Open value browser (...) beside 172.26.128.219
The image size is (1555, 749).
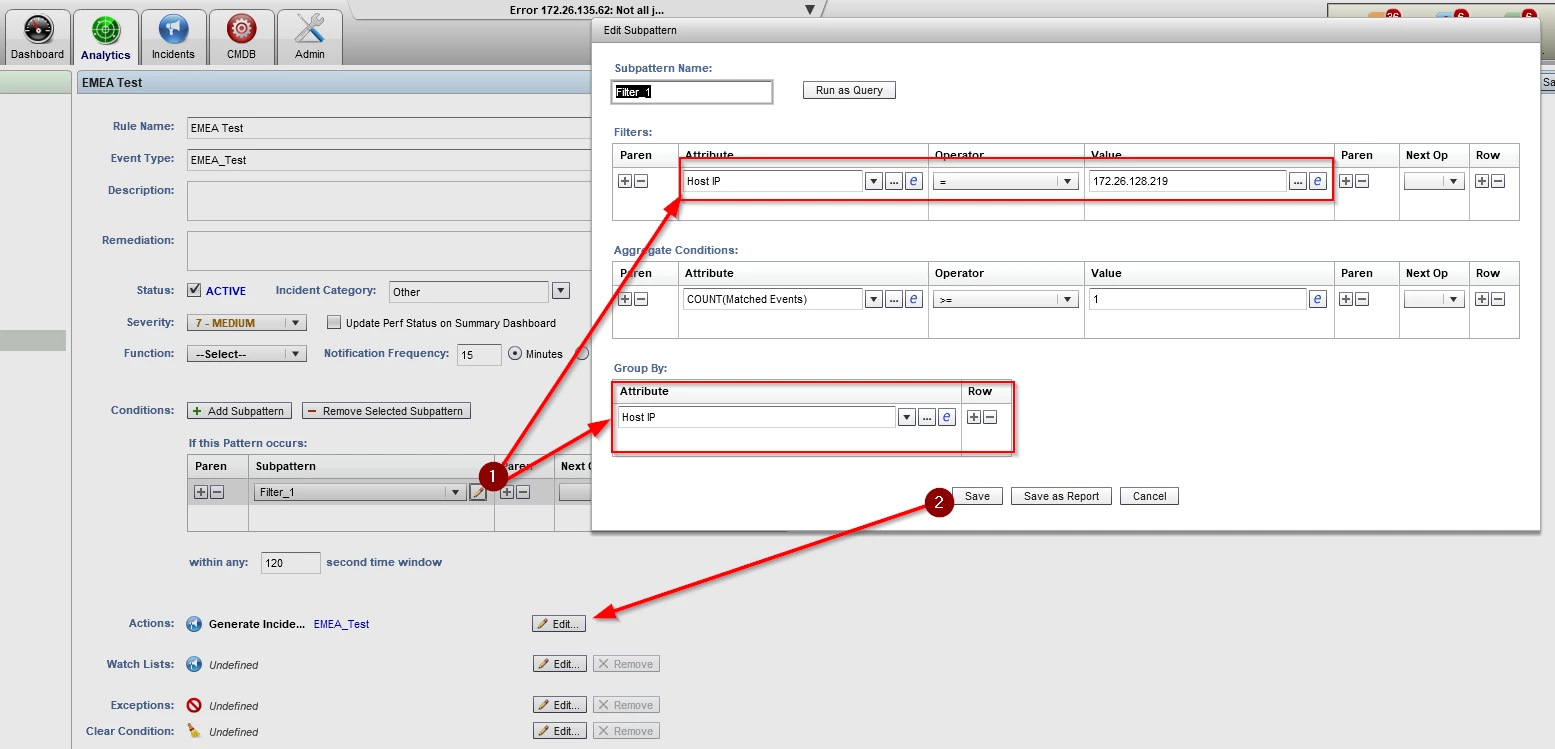[1298, 181]
